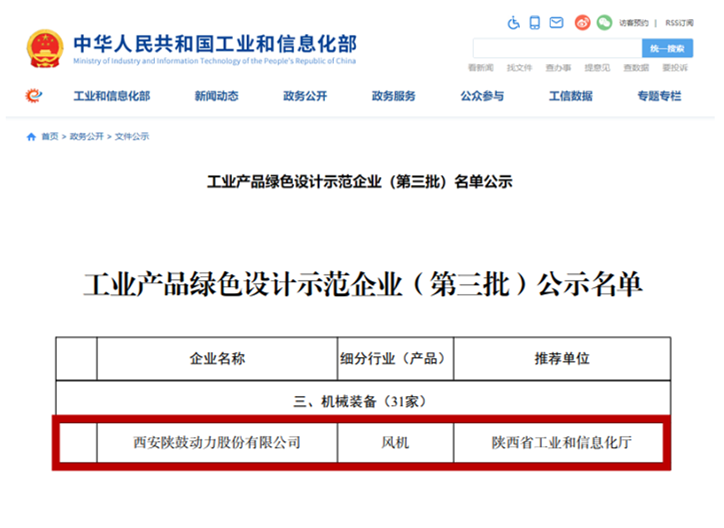
Task: Click 政务公开 in the breadcrumb
Action: tap(86, 137)
